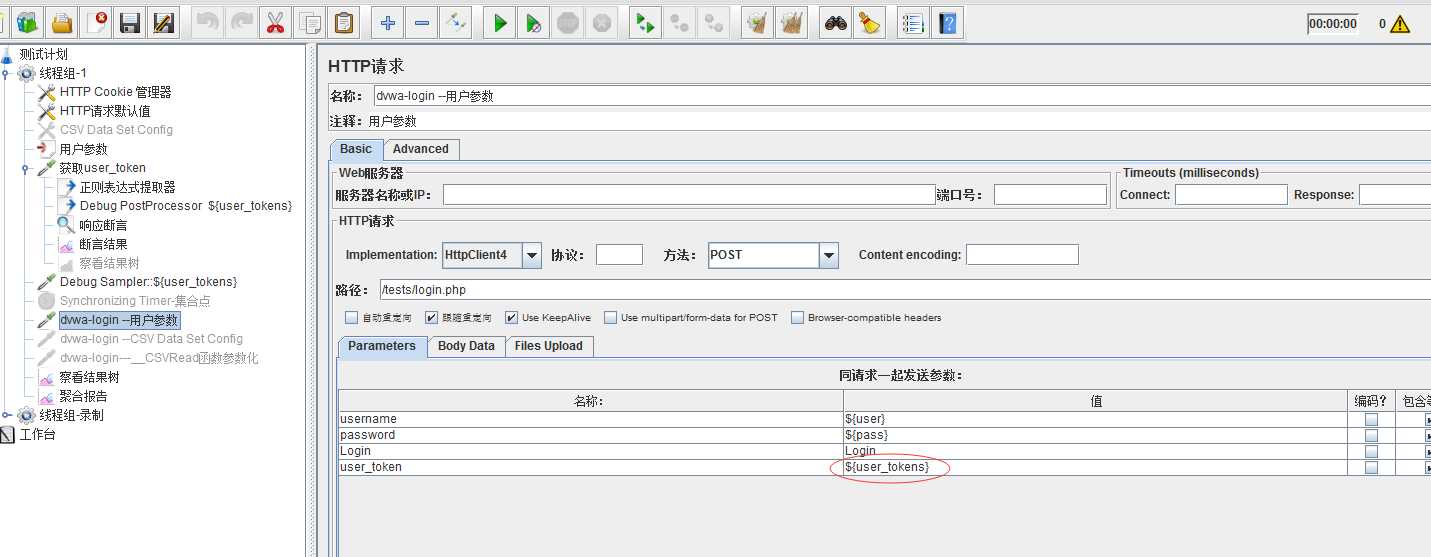1431x557 pixels.
Task: Open the 方法 POST method dropdown
Action: [x=828, y=255]
